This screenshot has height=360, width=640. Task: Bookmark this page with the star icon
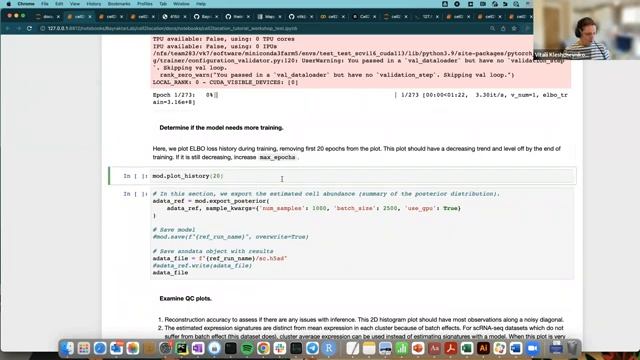[x=514, y=29]
